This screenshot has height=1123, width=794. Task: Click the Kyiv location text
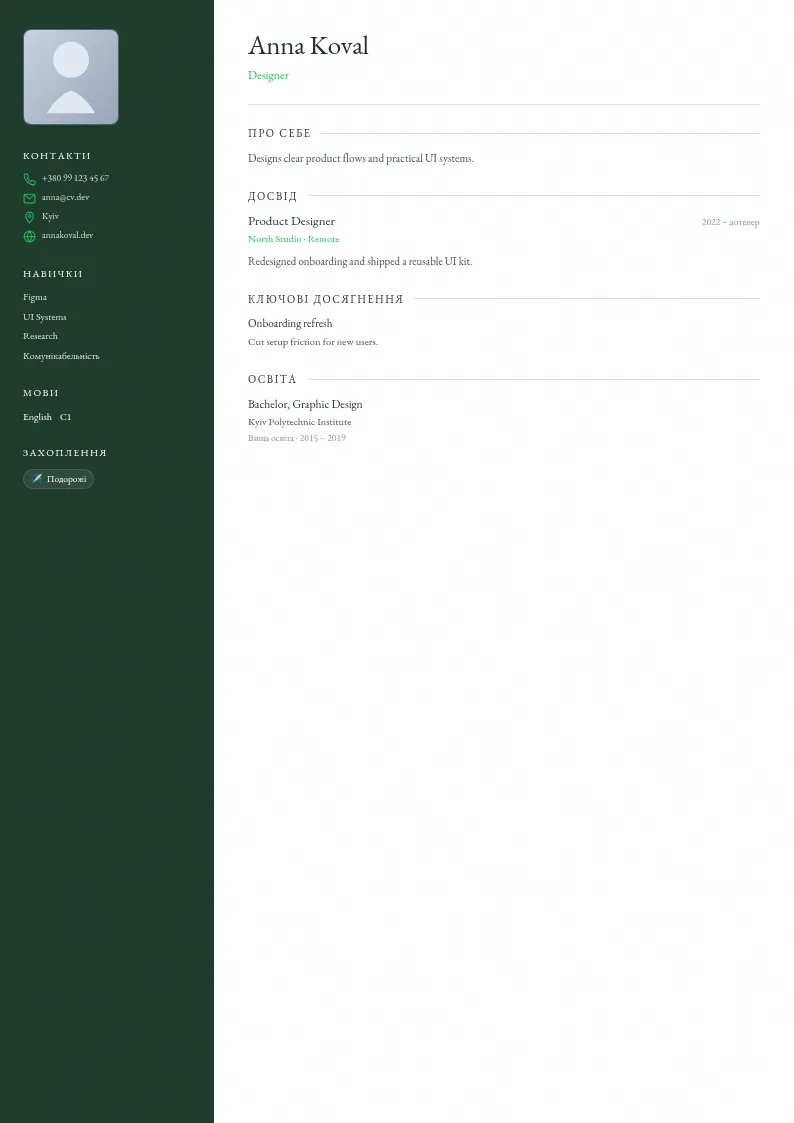click(50, 216)
